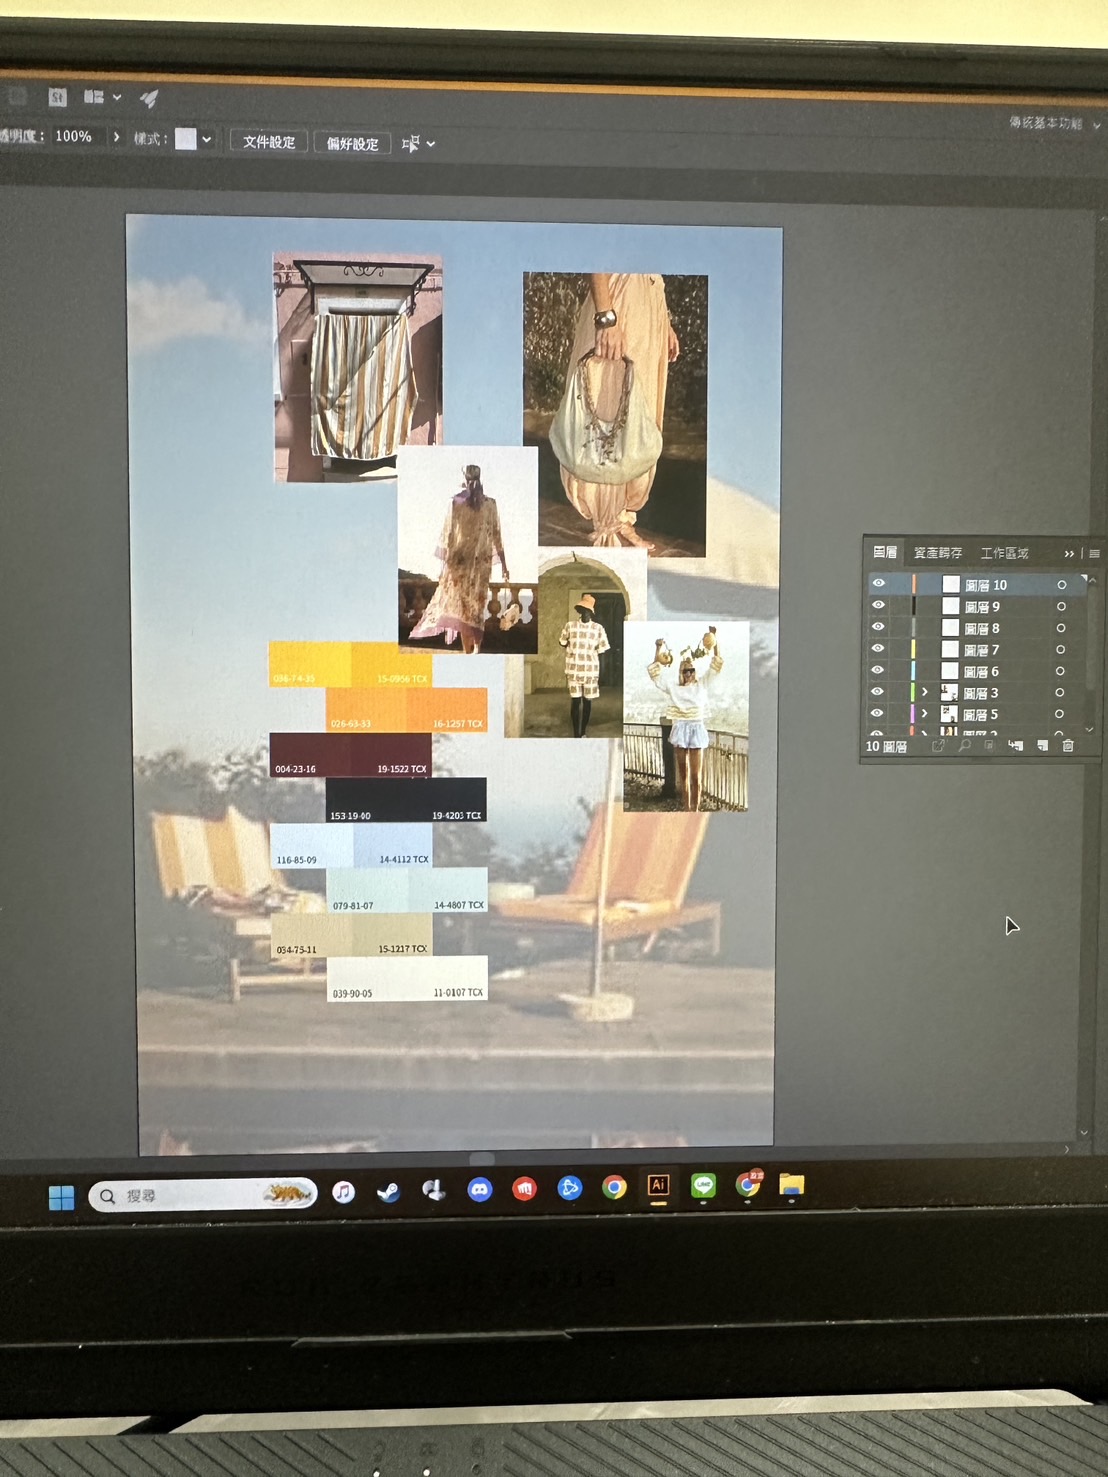
Task: Switch to the 資產轉存 tab
Action: point(937,553)
